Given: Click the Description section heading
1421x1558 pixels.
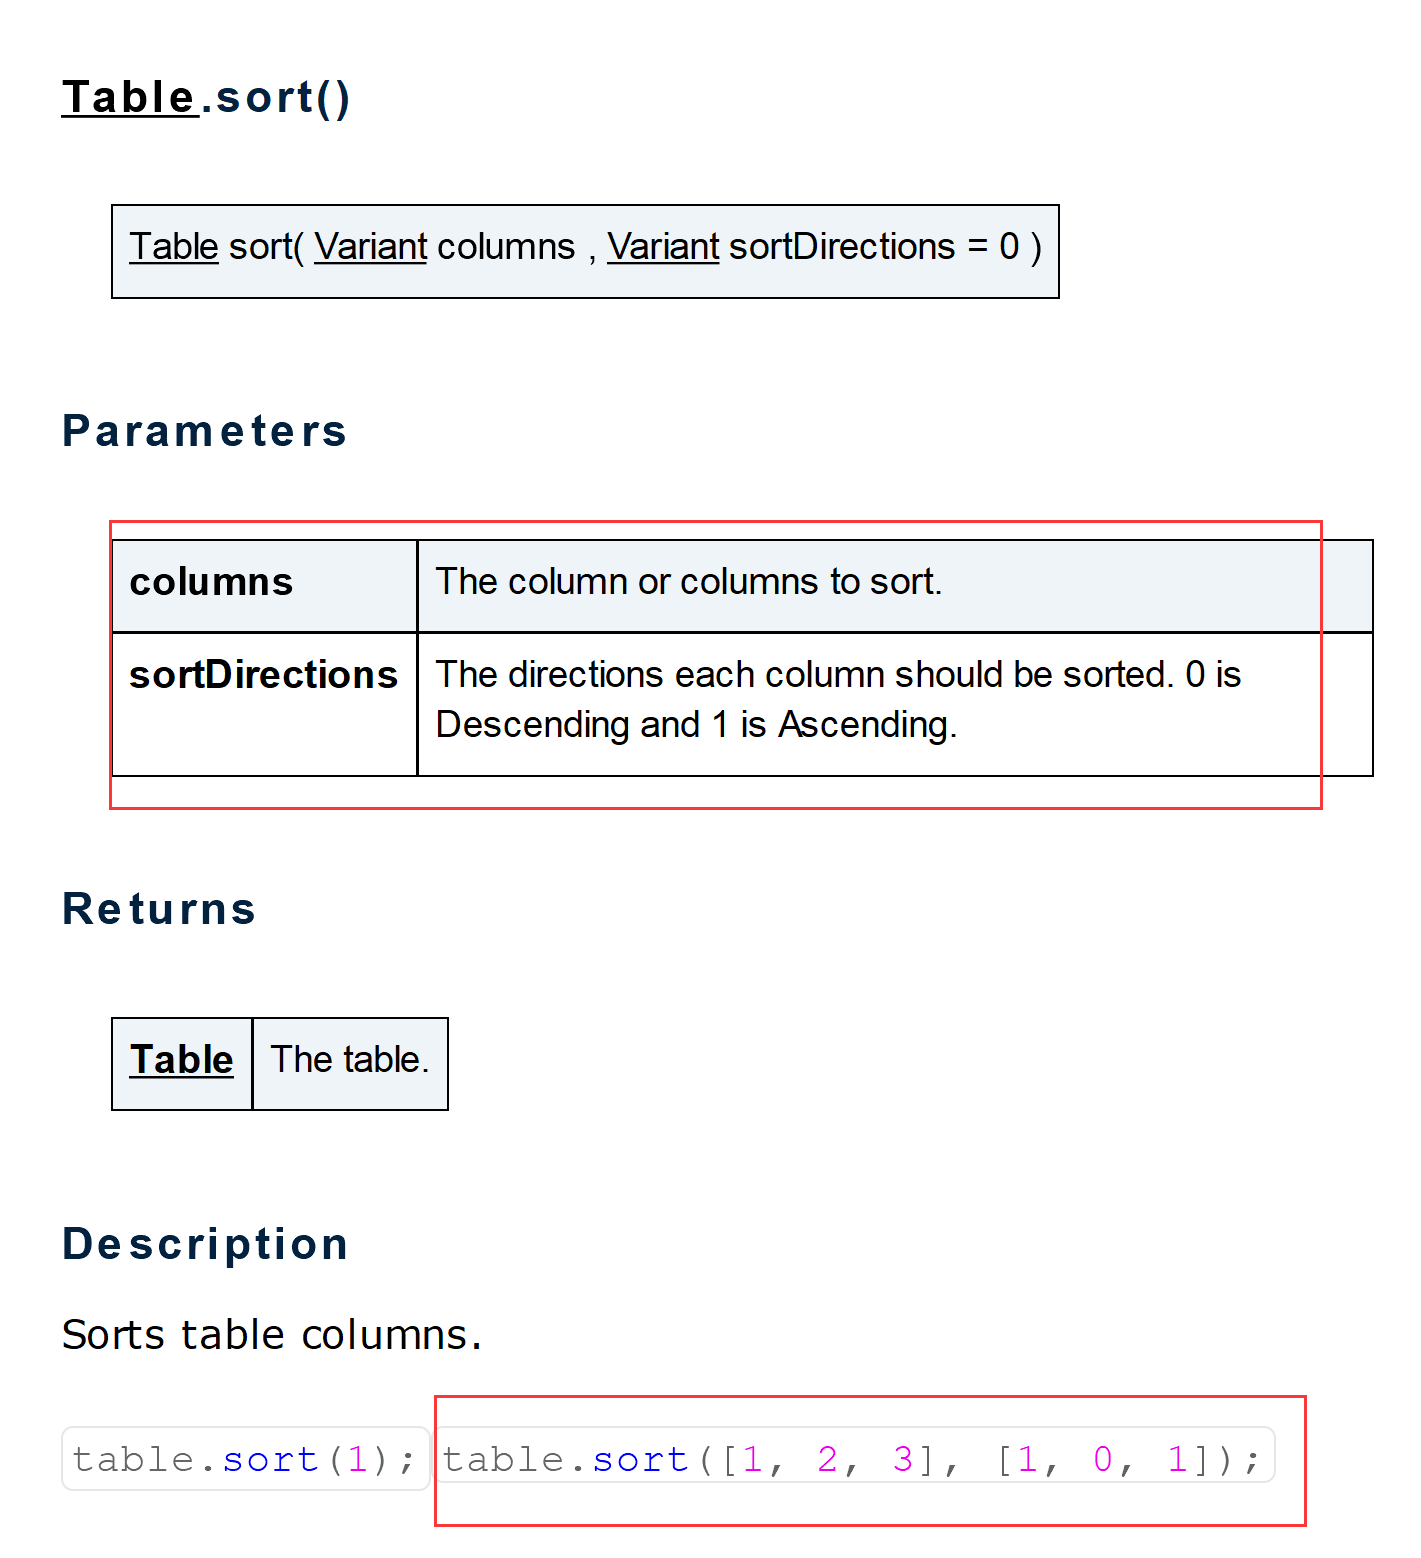Looking at the screenshot, I should pos(205,1244).
